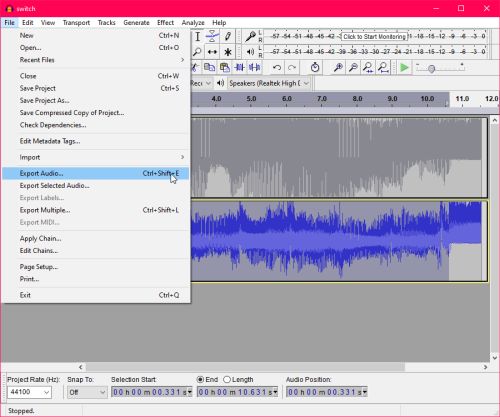
Task: Open the Effect menu
Action: coord(165,23)
